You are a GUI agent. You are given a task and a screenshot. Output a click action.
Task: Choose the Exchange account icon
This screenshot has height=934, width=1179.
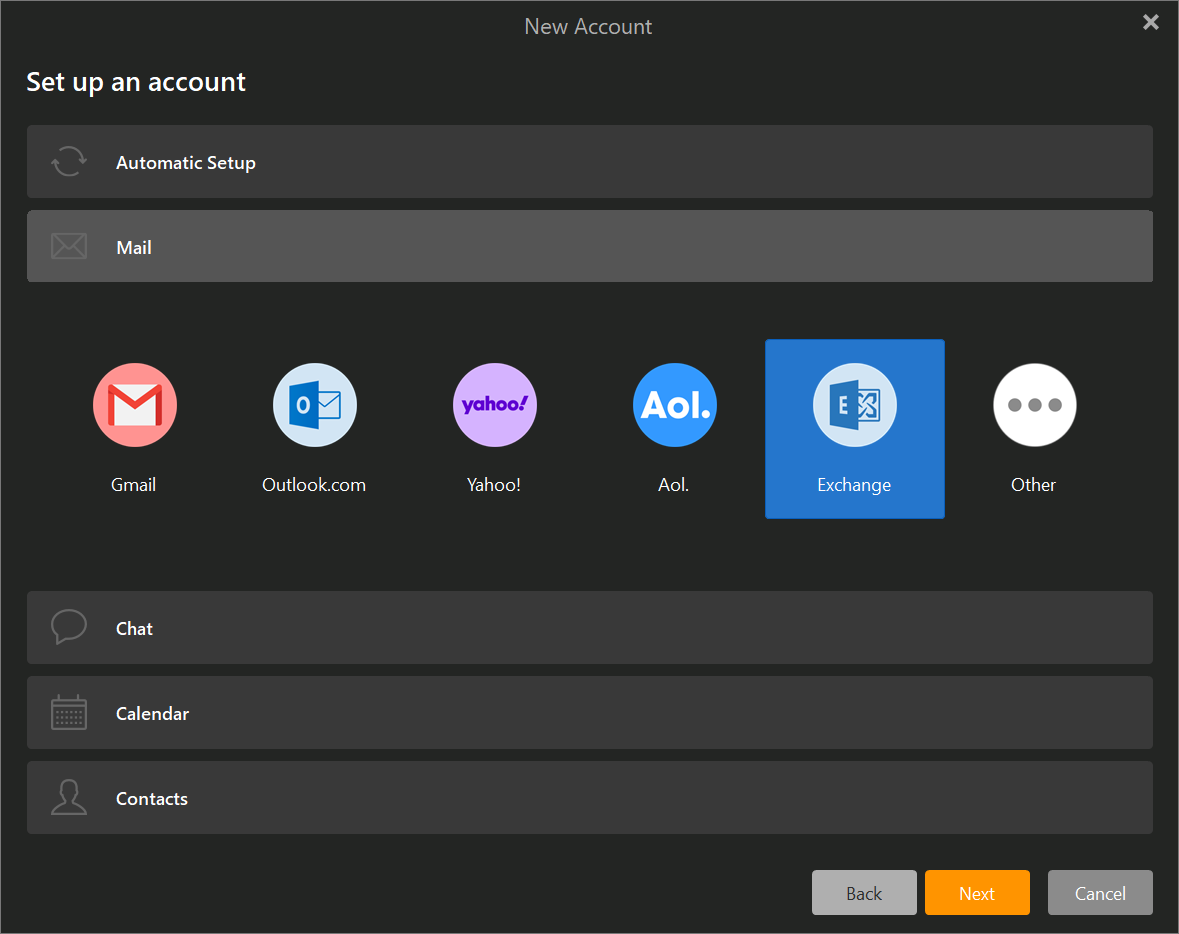(x=855, y=405)
